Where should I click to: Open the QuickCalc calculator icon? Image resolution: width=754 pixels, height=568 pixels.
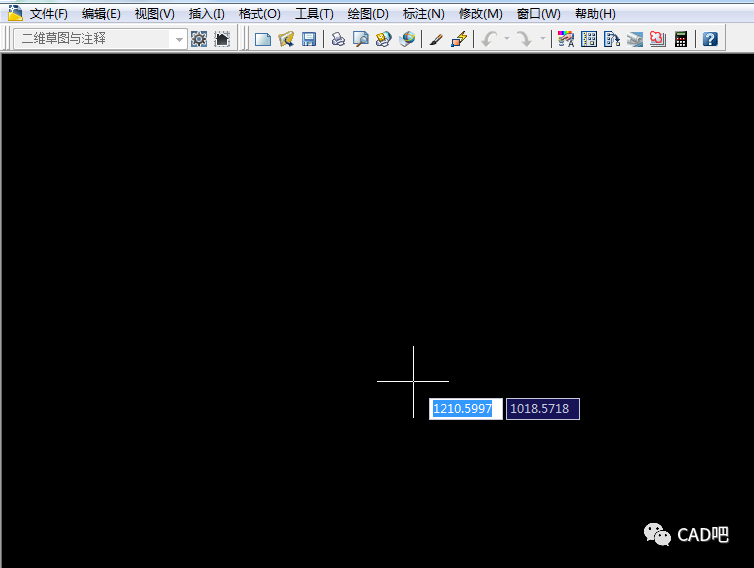pos(681,39)
